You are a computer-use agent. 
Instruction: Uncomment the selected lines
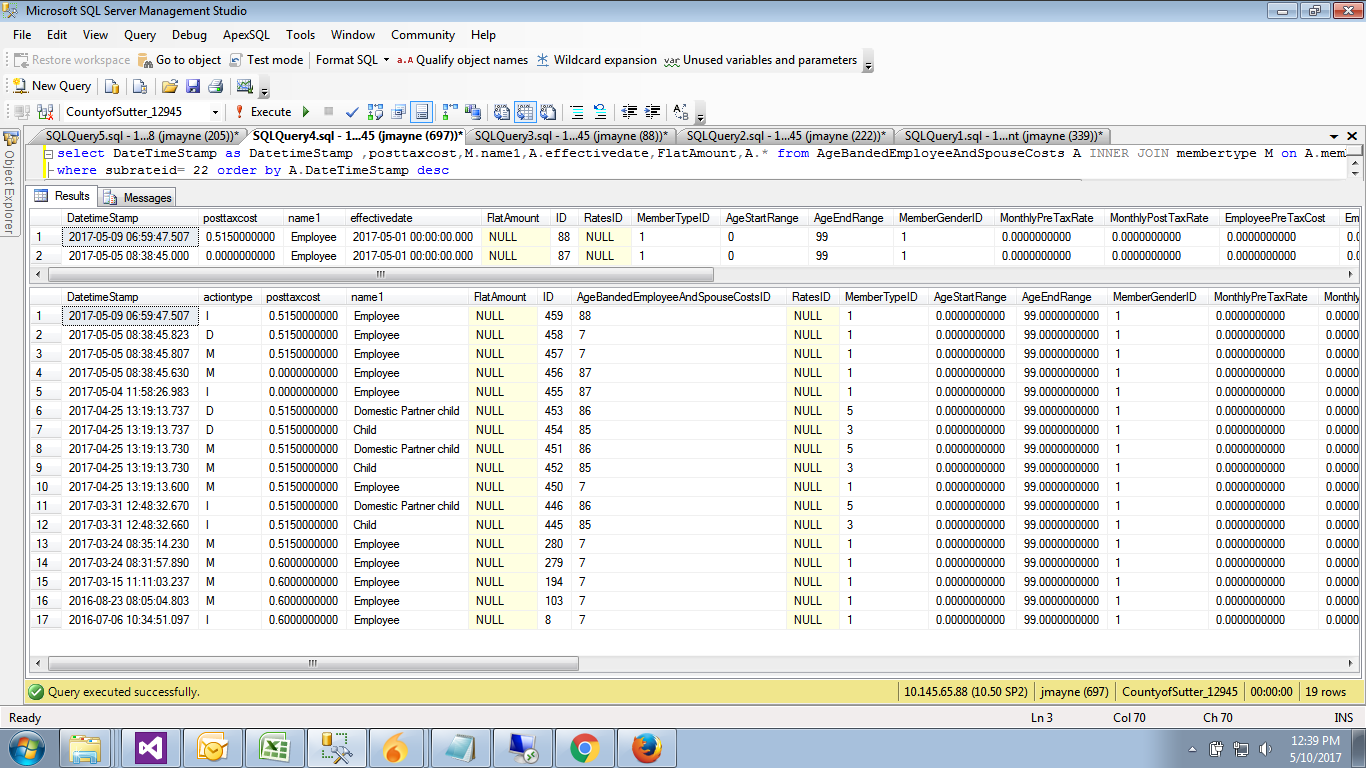coord(600,112)
